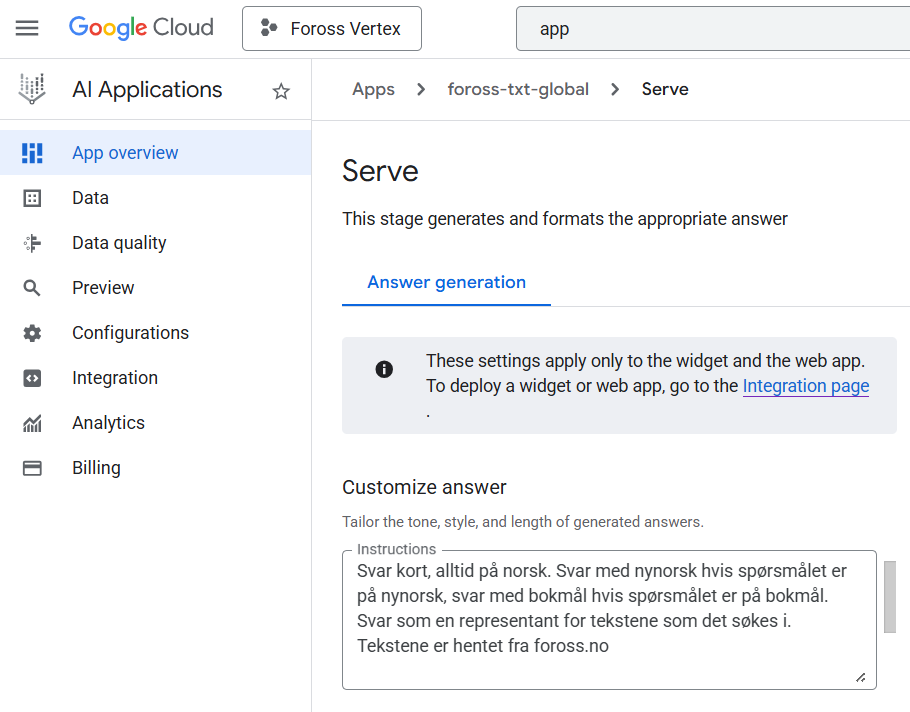
Task: Click the Data quality icon
Action: coord(32,243)
